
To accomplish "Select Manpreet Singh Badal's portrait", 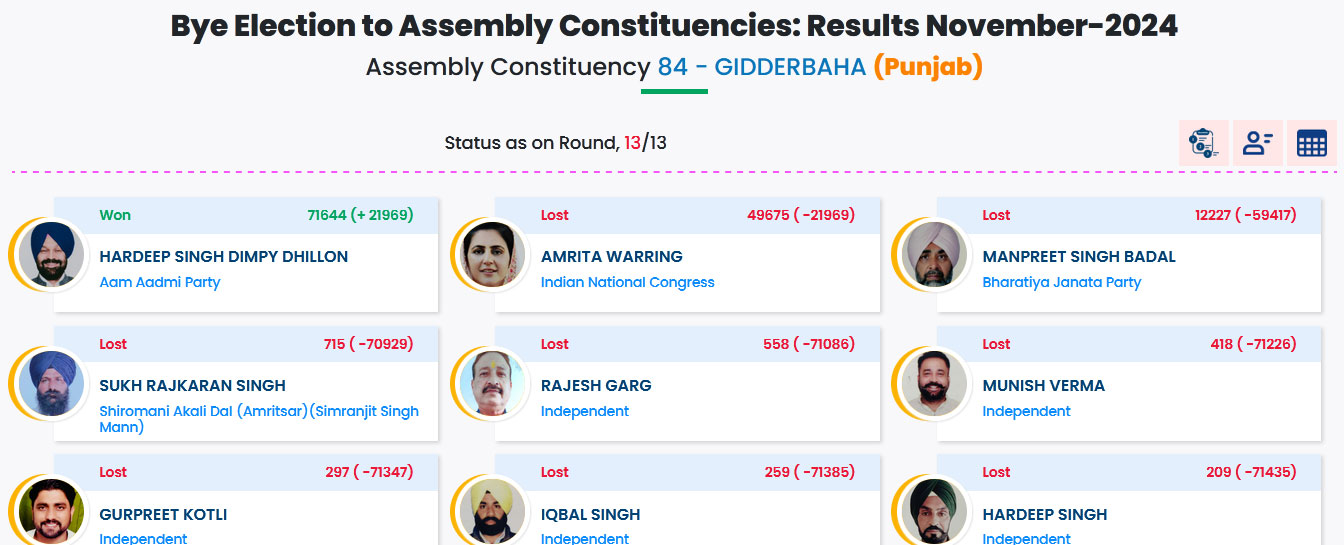I will pos(934,256).
